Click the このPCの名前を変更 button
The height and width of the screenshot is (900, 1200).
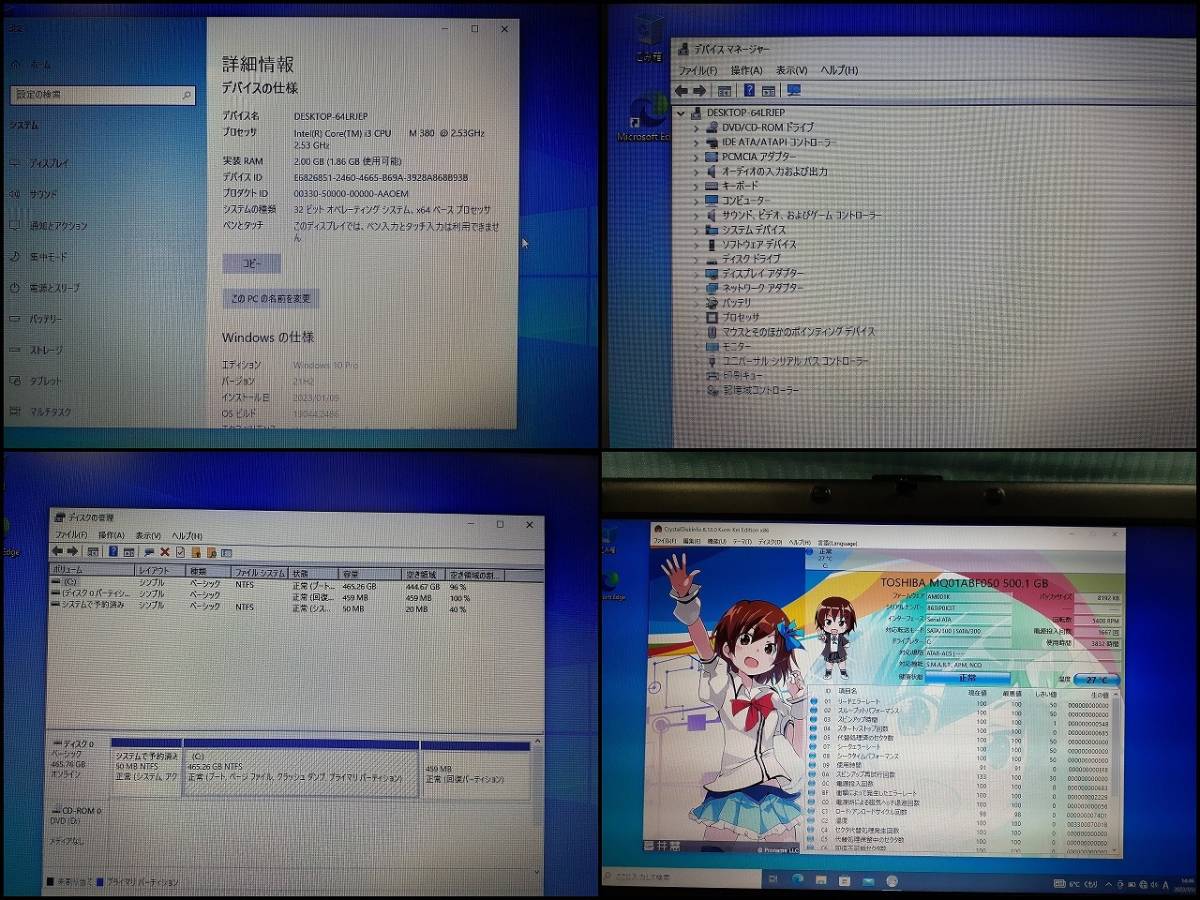(x=270, y=298)
